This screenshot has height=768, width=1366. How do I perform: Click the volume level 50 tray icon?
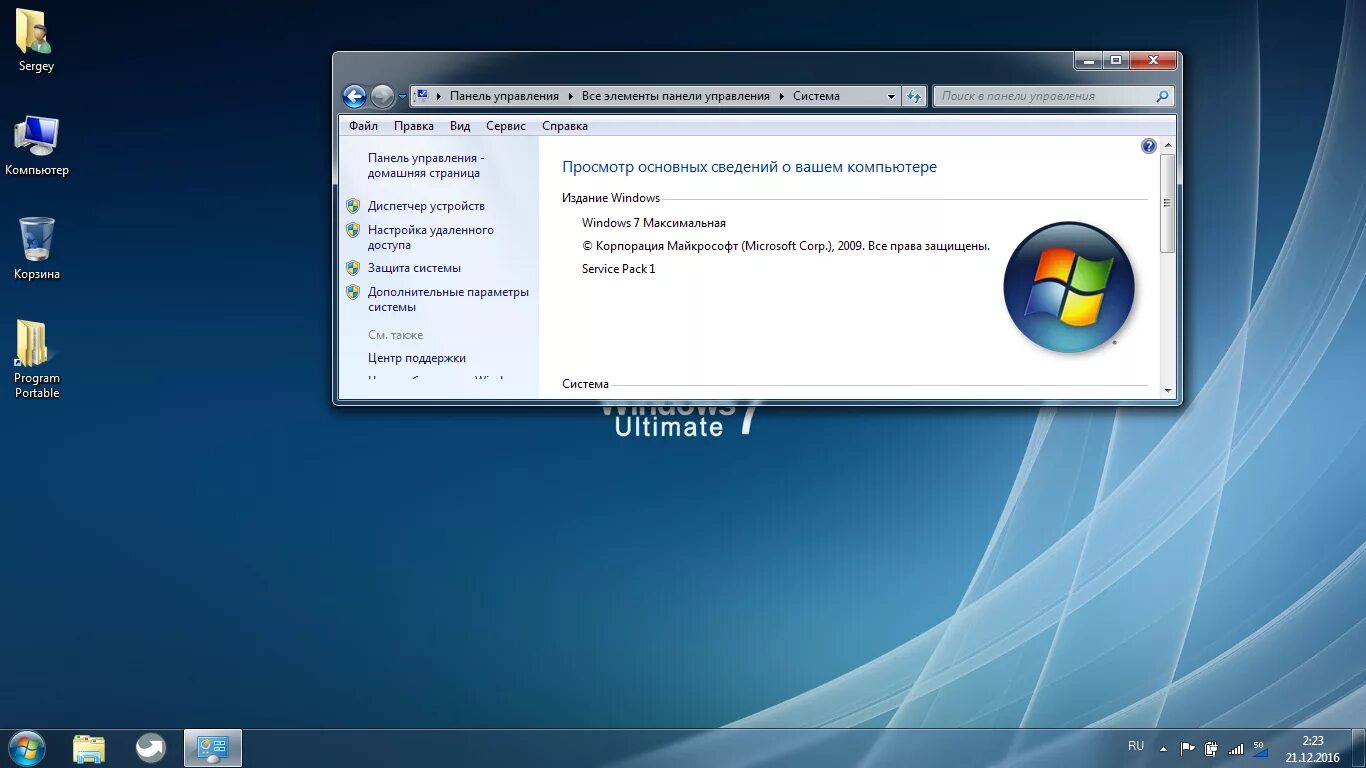click(1260, 748)
